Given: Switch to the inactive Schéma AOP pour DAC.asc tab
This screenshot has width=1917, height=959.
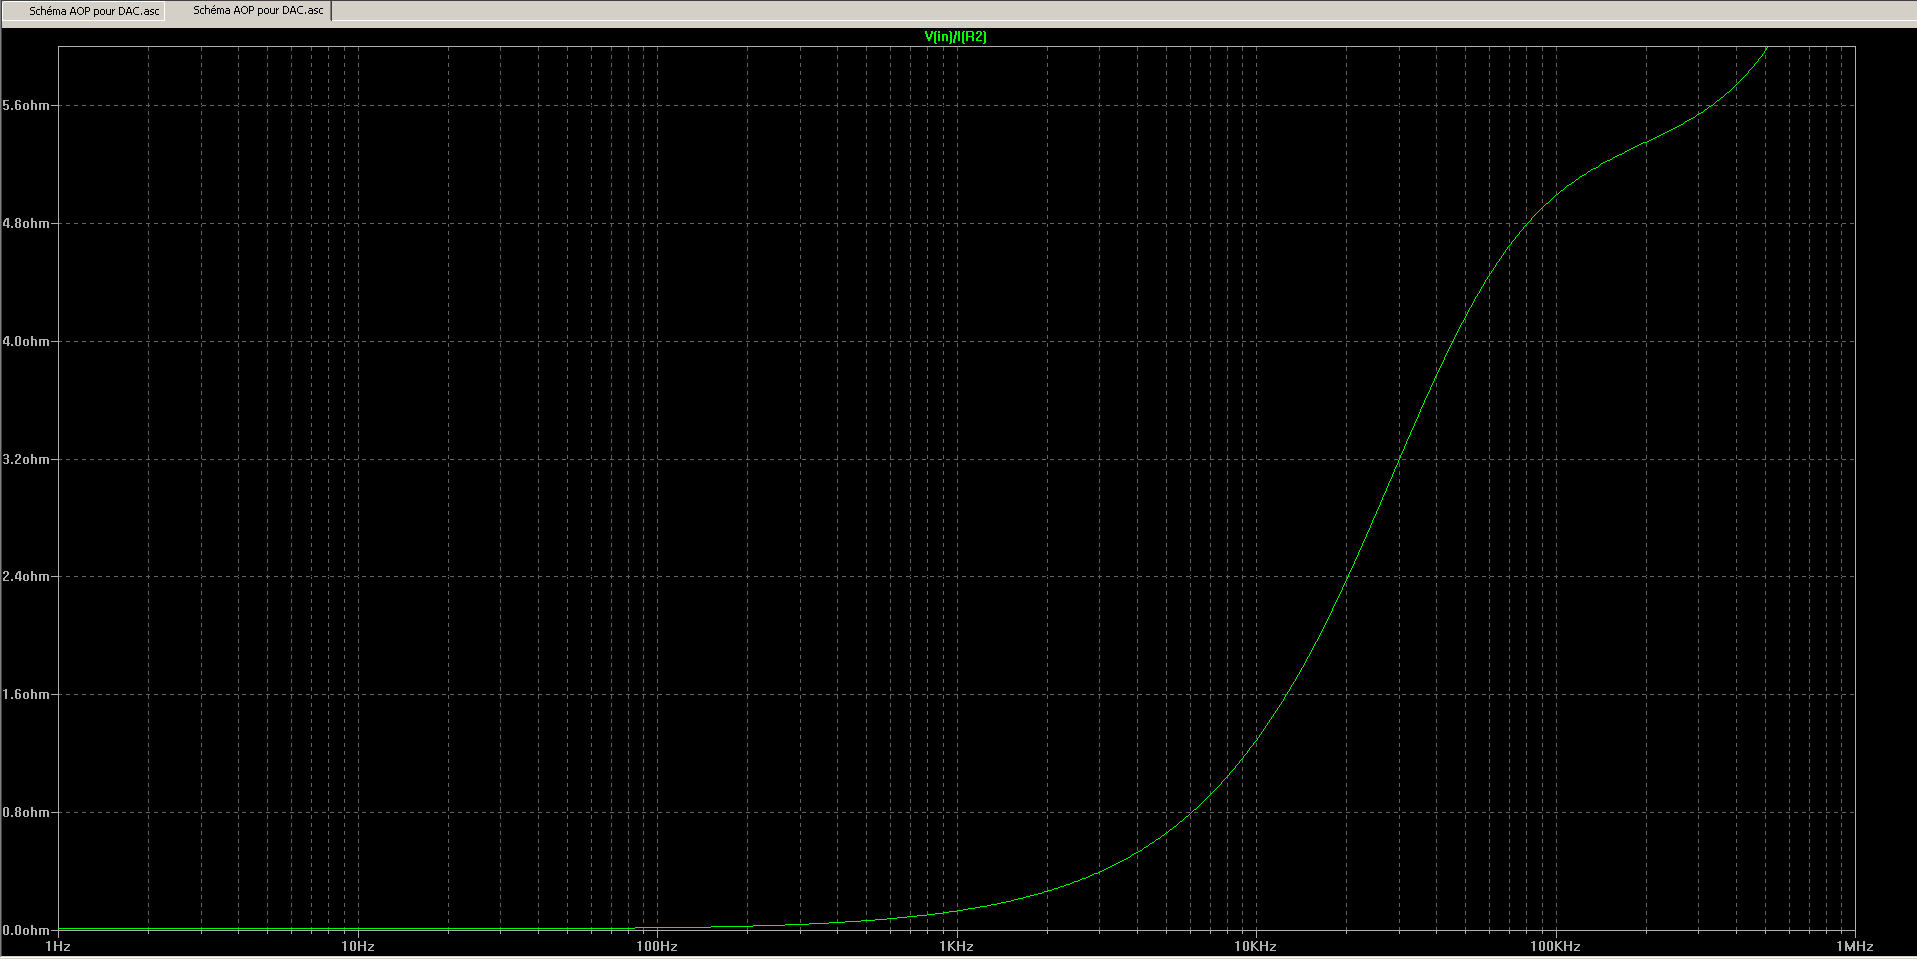Looking at the screenshot, I should click(84, 11).
